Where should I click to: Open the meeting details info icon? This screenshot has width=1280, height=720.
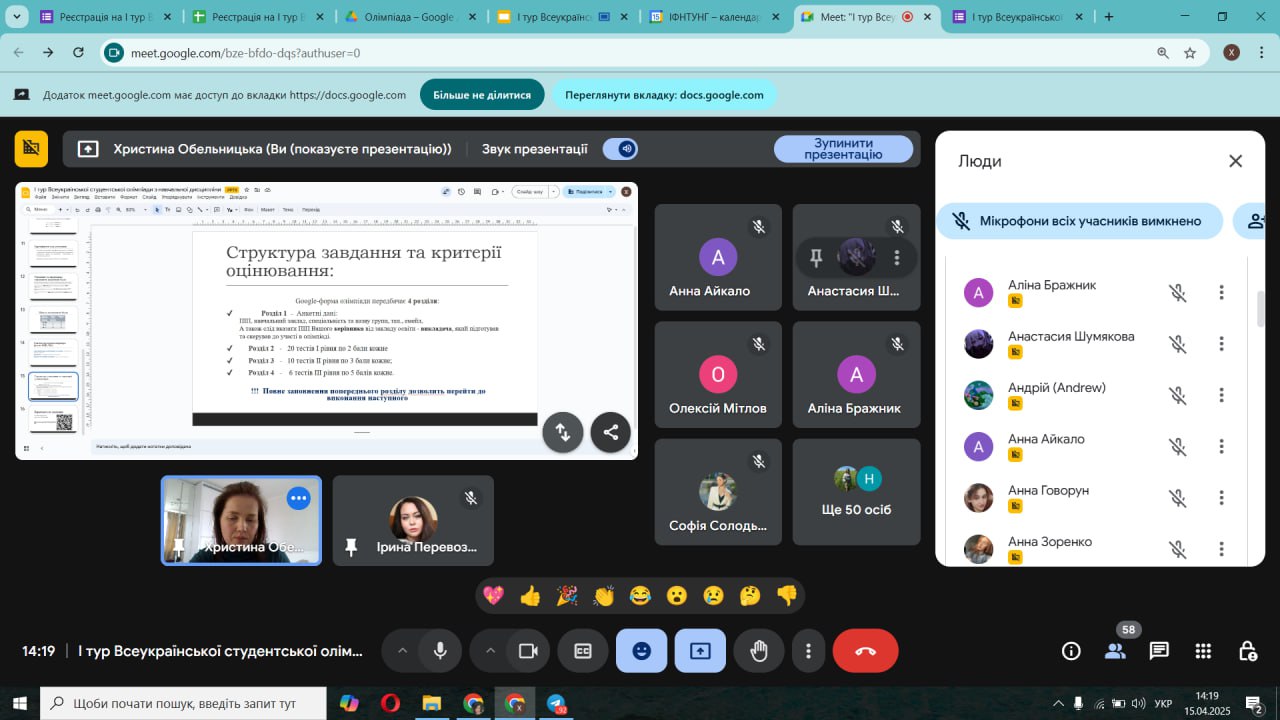(1071, 651)
